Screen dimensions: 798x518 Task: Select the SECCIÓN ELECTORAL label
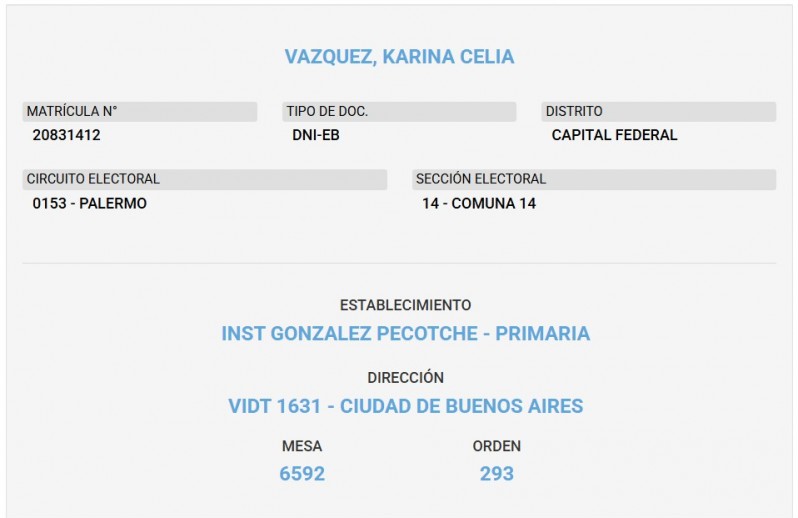coord(481,179)
